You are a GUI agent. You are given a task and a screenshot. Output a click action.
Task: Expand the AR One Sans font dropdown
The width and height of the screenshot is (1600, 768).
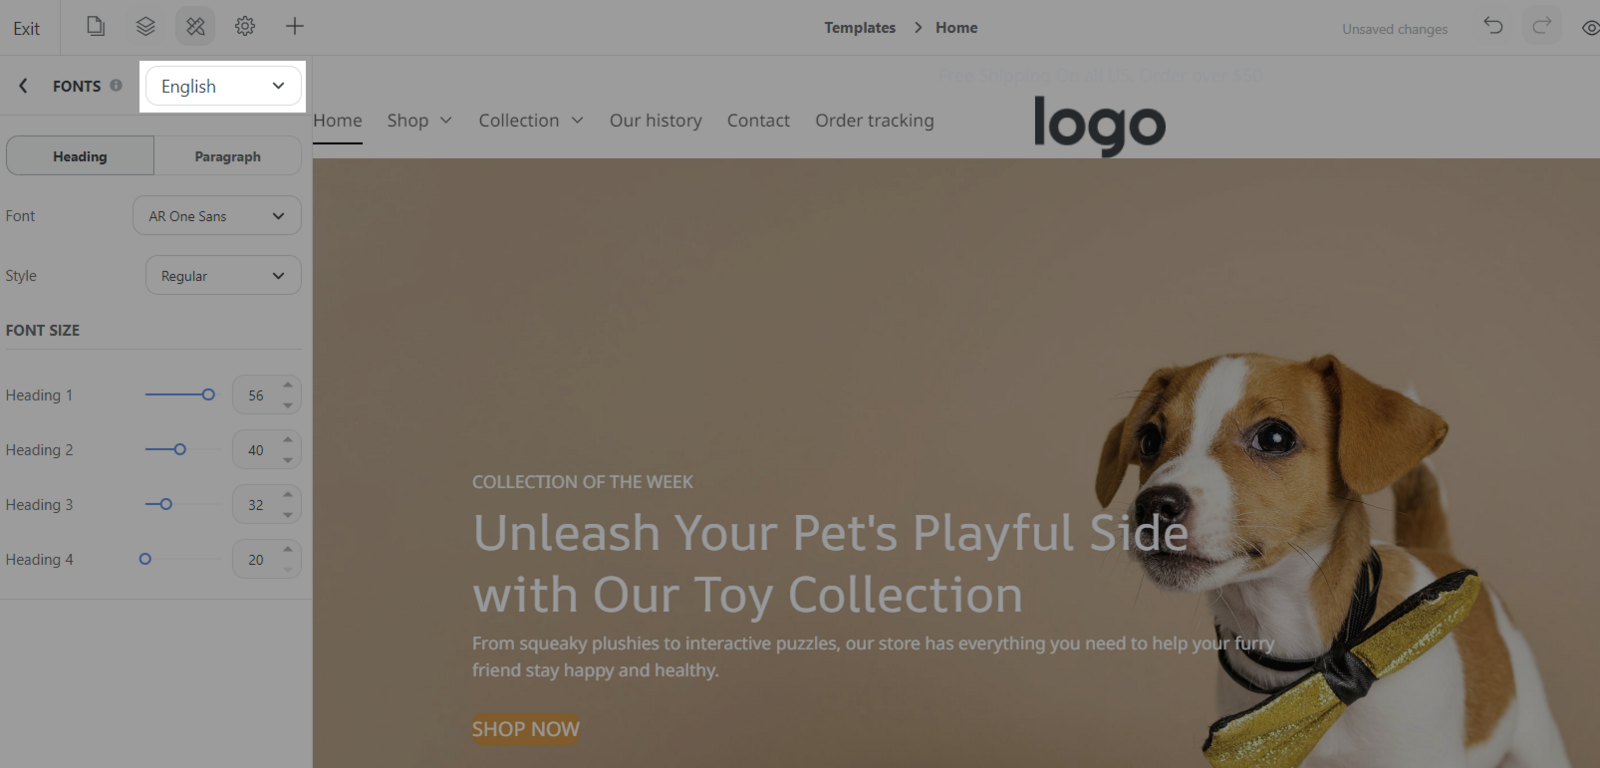point(217,216)
